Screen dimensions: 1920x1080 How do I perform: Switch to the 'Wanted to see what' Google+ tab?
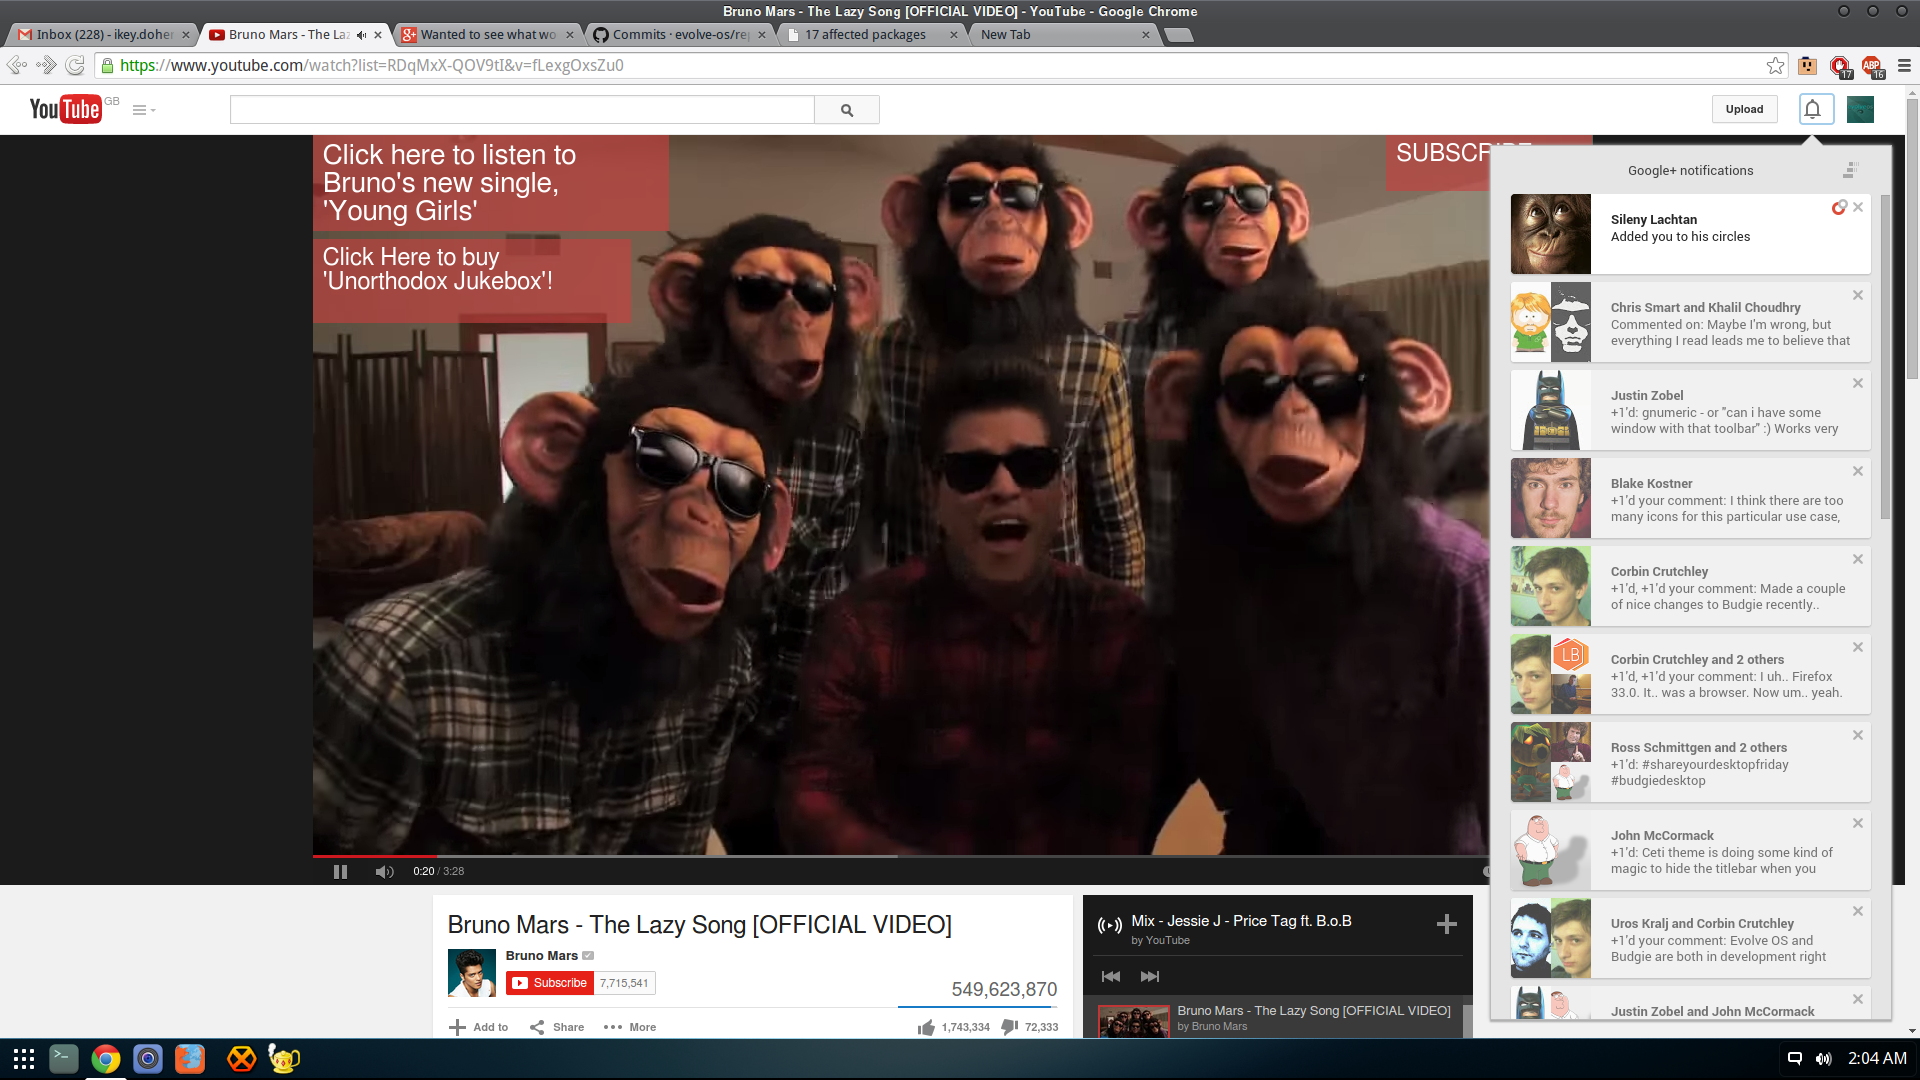(x=487, y=34)
